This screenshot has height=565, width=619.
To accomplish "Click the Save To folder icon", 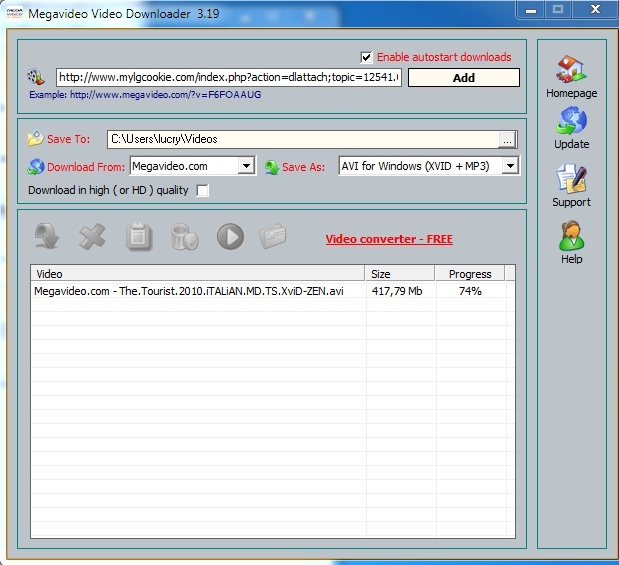I will (35, 139).
